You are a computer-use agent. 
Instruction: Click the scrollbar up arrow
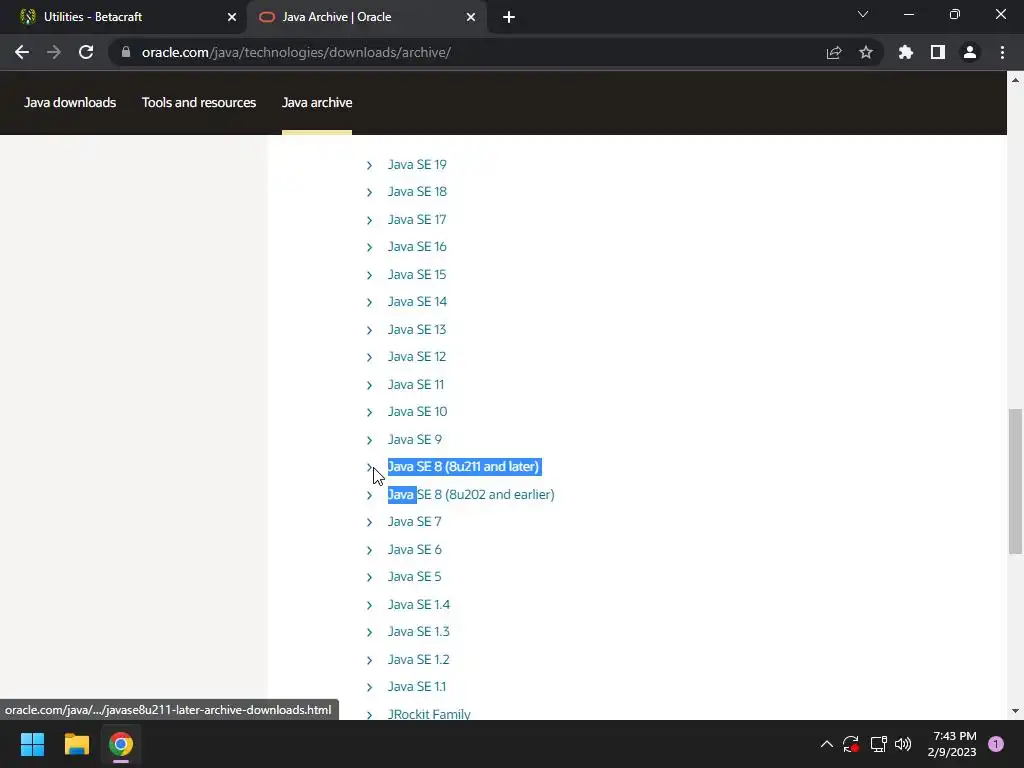click(1015, 80)
